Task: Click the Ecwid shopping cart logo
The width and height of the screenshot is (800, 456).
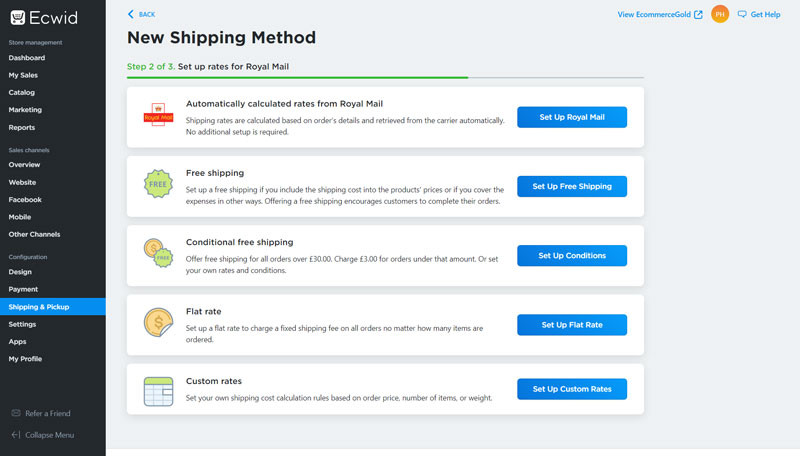Action: click(17, 17)
